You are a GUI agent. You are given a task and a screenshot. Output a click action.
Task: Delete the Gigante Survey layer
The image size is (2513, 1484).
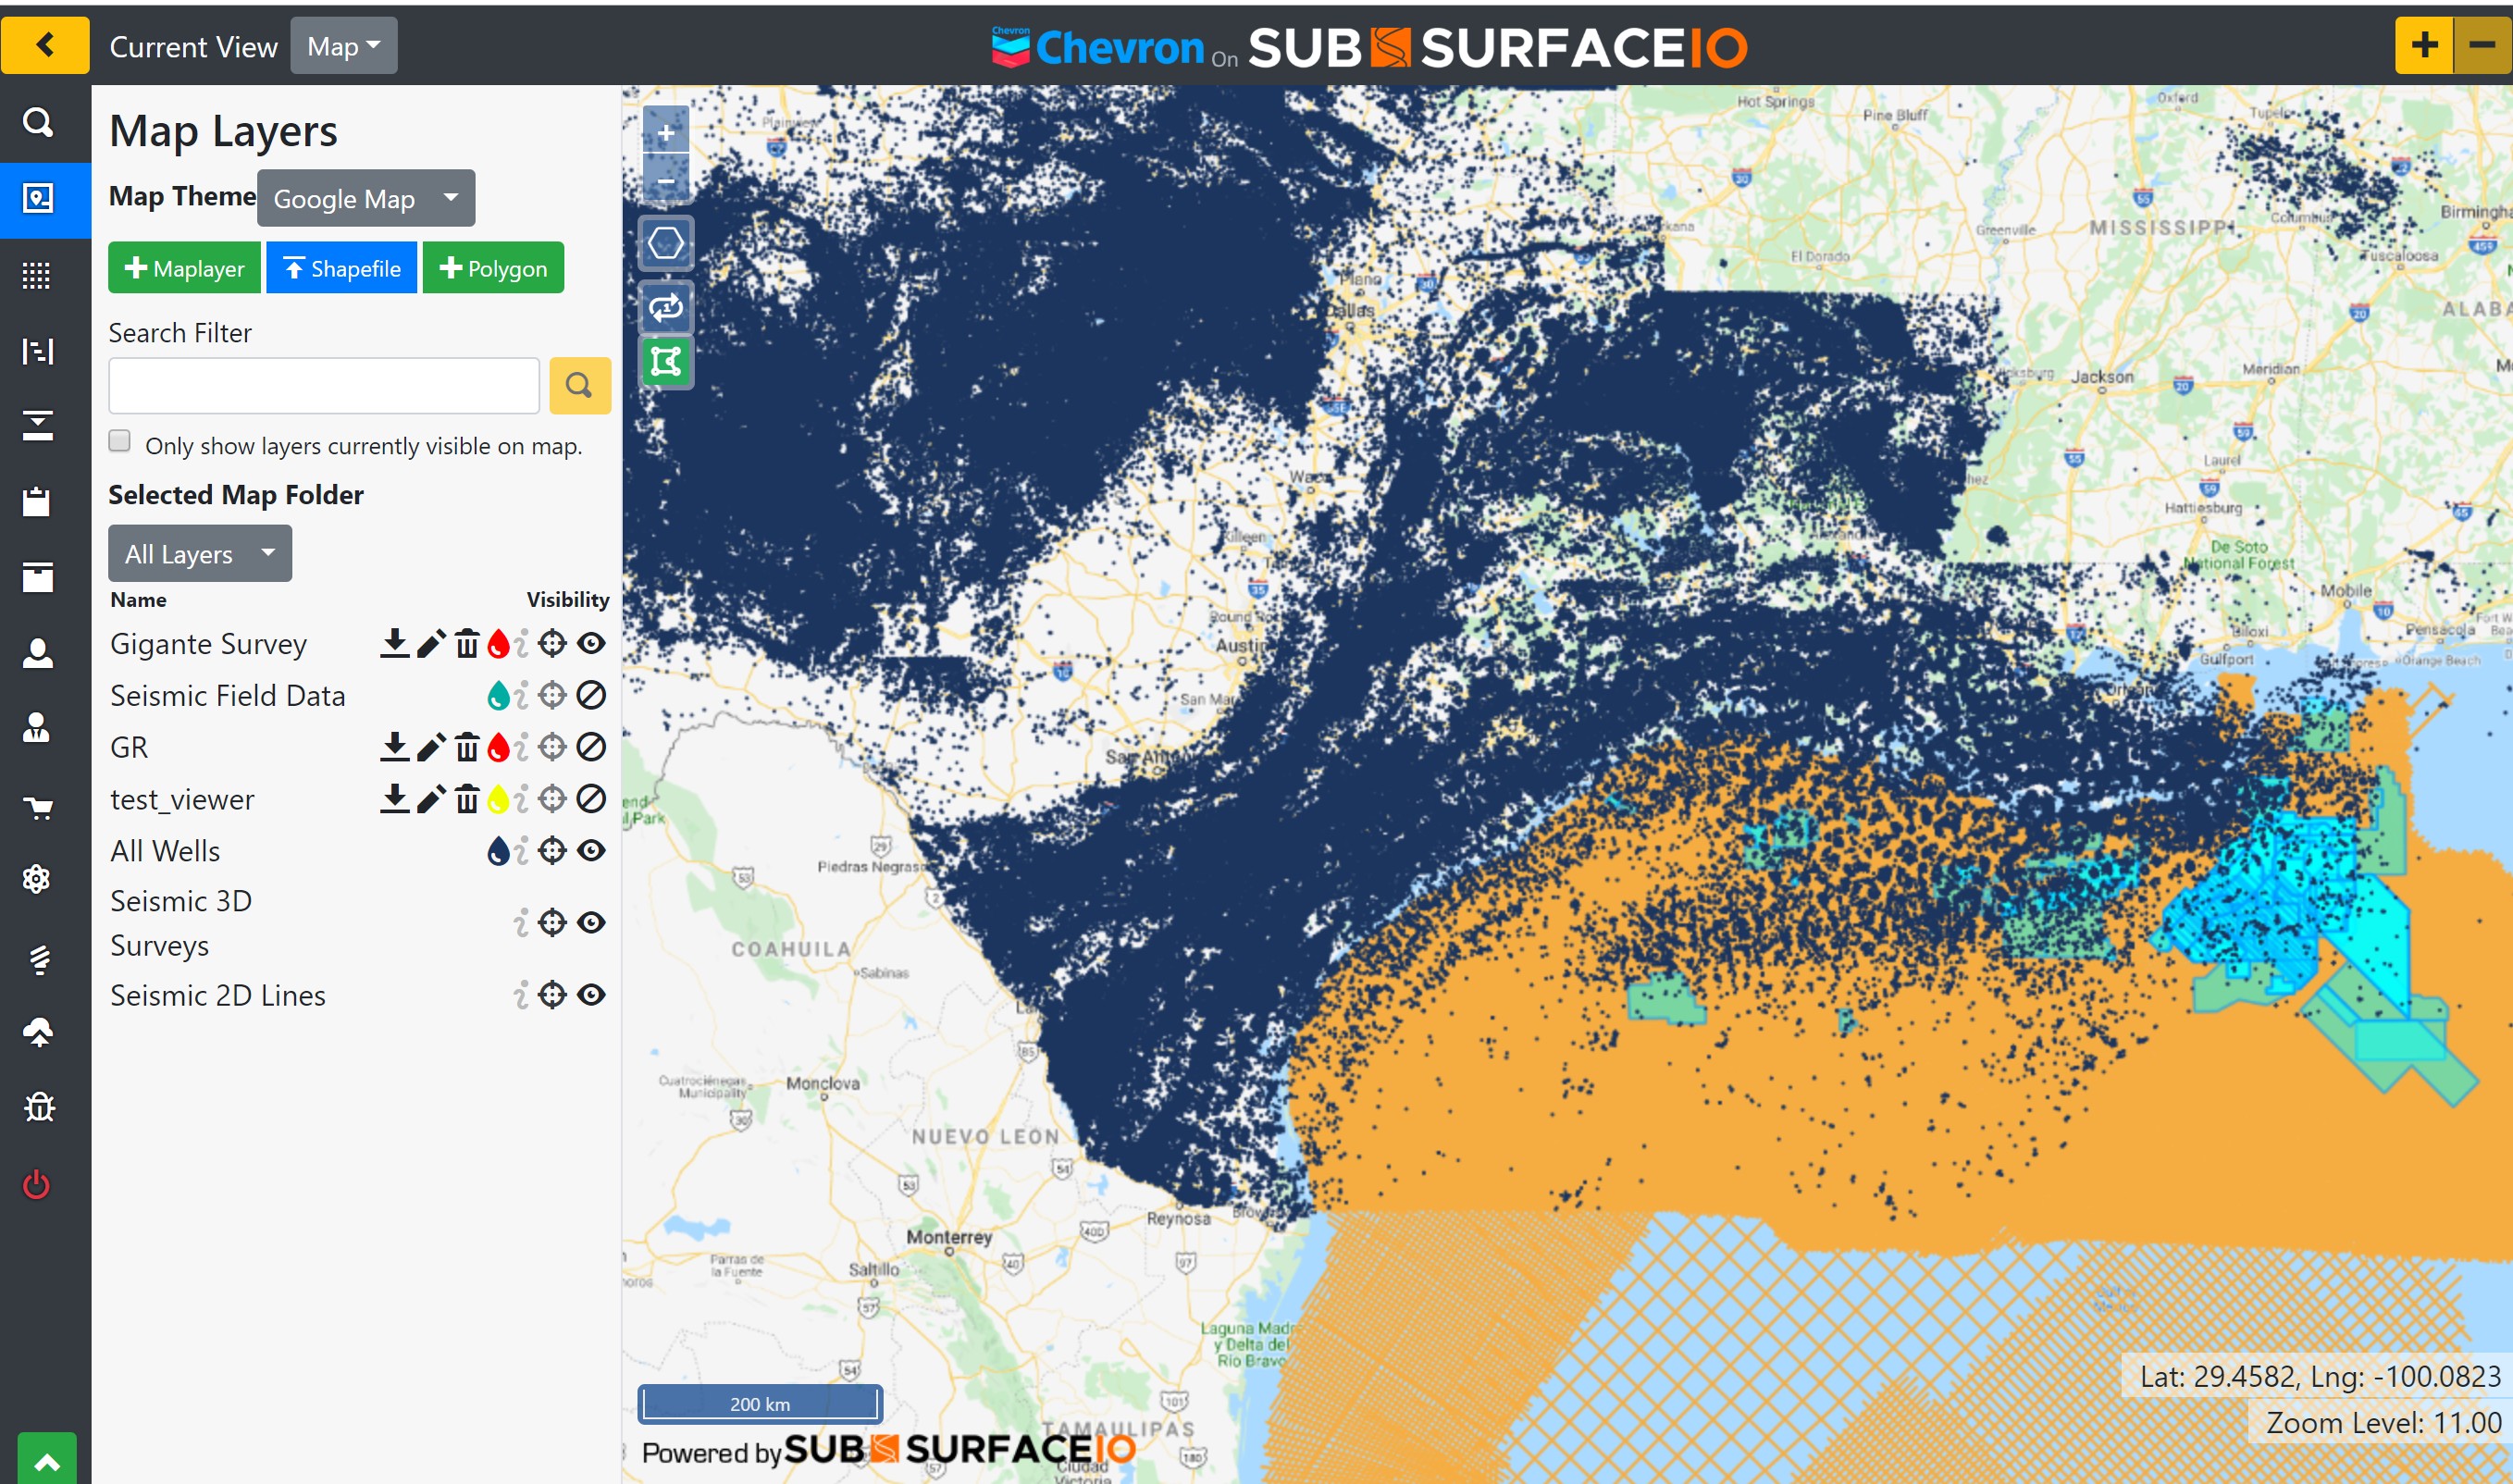point(467,643)
